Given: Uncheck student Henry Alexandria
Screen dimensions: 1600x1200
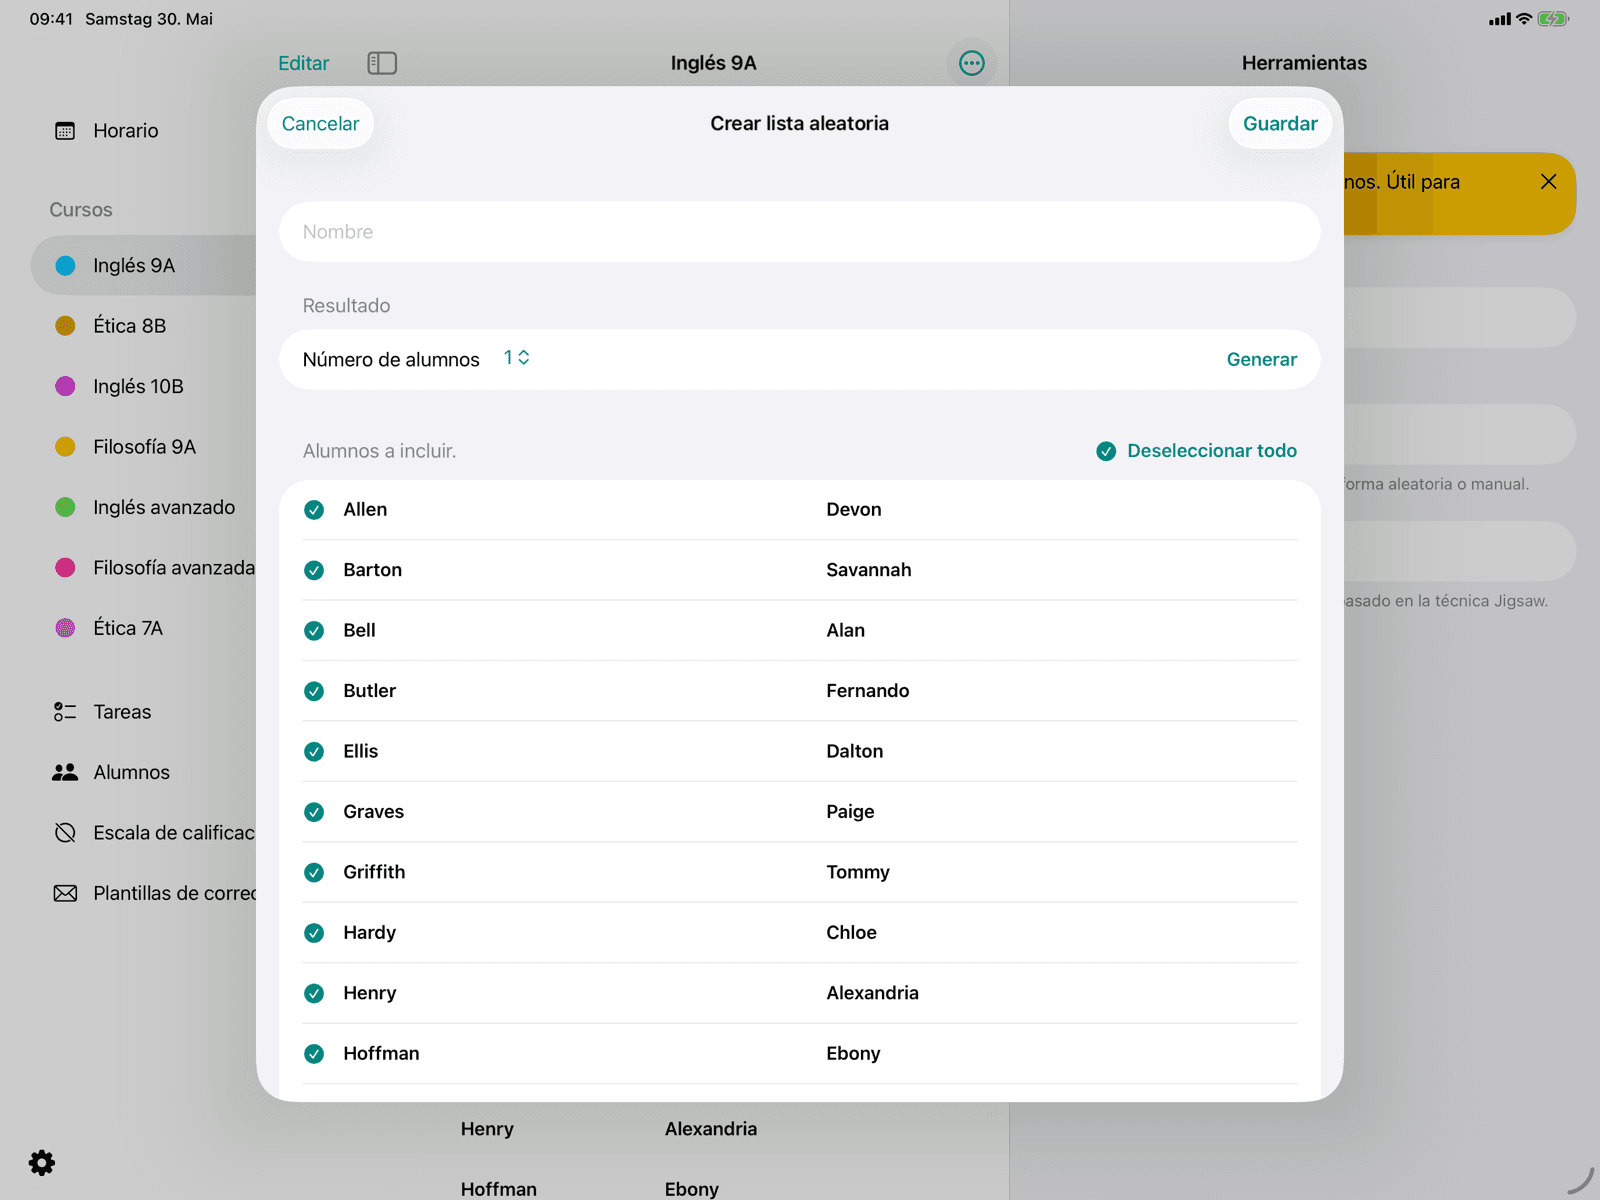Looking at the screenshot, I should coord(314,993).
